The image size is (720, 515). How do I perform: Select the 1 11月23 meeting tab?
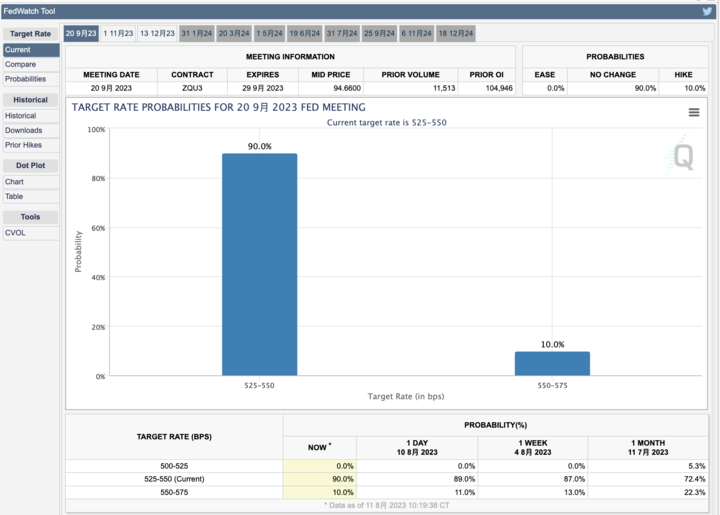coord(118,34)
